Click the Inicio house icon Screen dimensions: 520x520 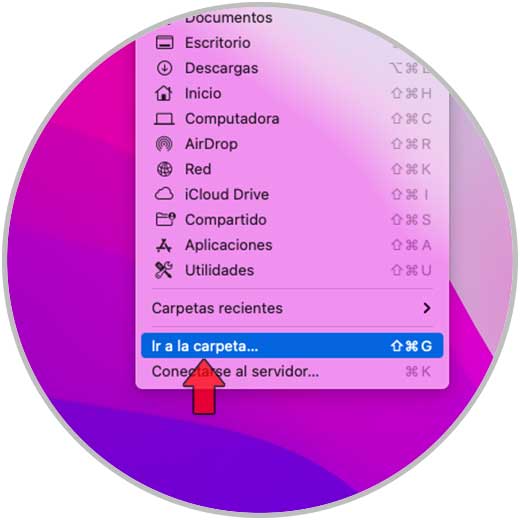[164, 93]
